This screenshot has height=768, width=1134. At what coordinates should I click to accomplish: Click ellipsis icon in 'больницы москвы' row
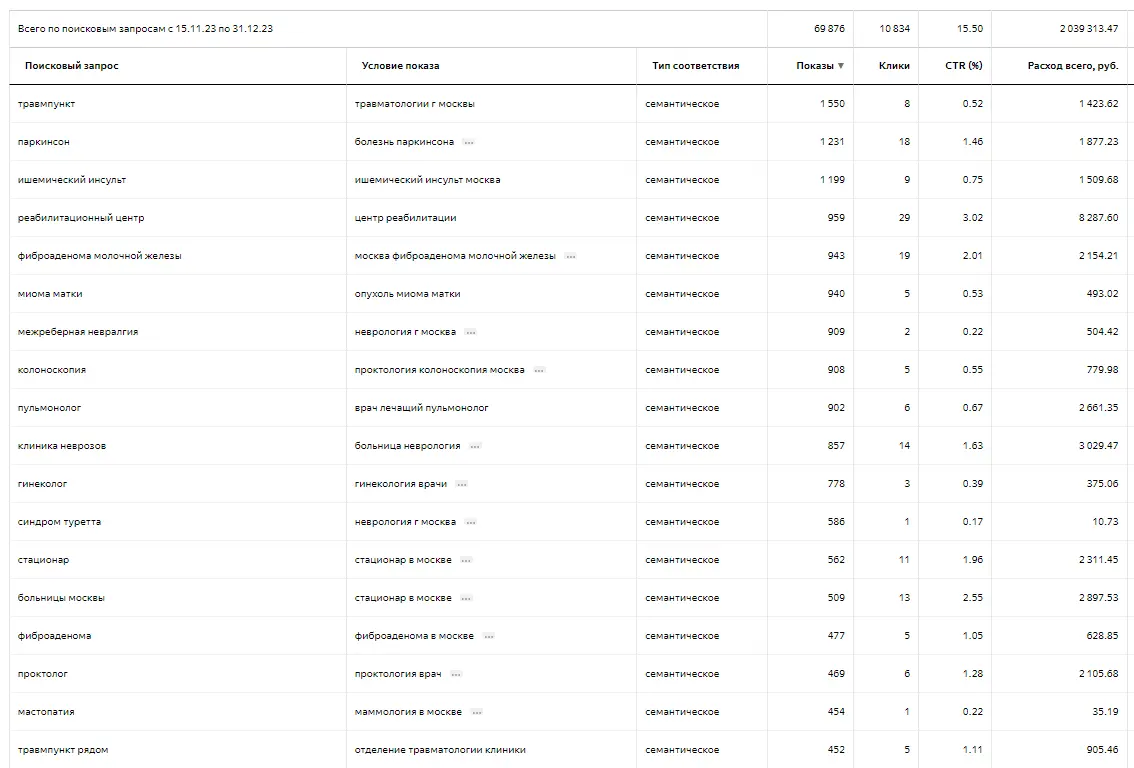point(466,598)
